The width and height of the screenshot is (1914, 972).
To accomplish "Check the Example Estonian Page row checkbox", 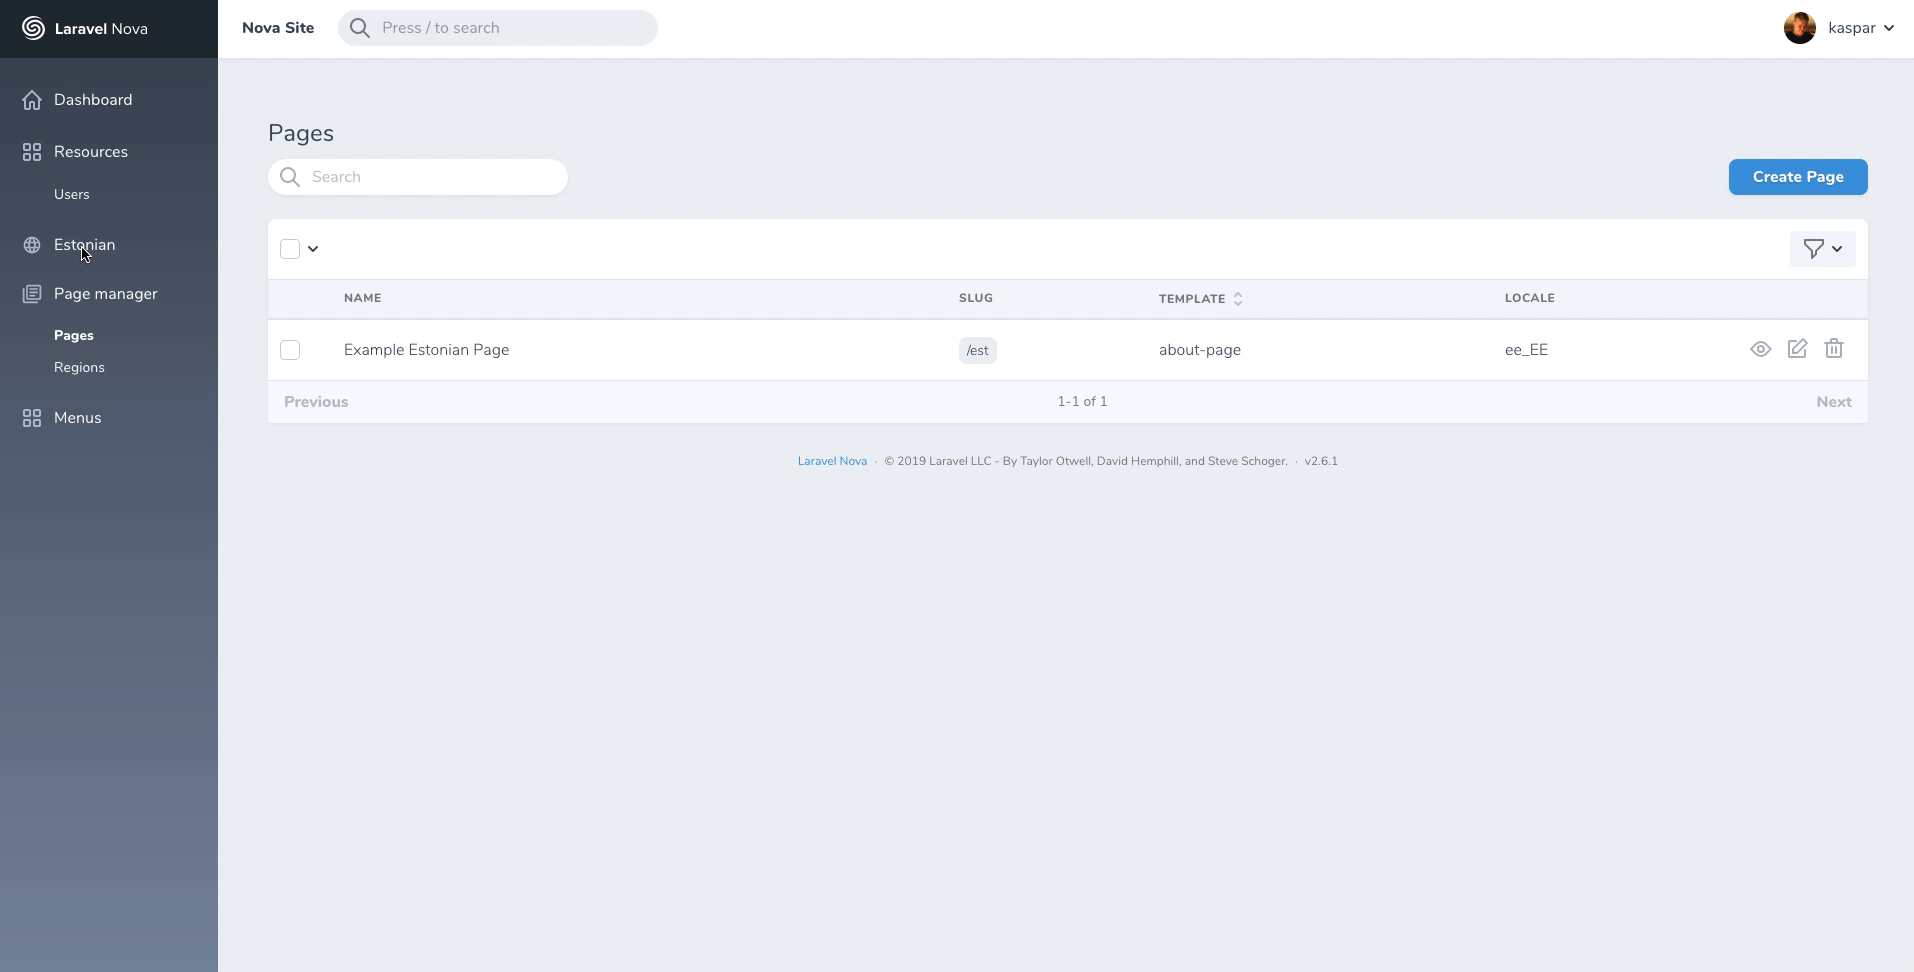I will (290, 350).
